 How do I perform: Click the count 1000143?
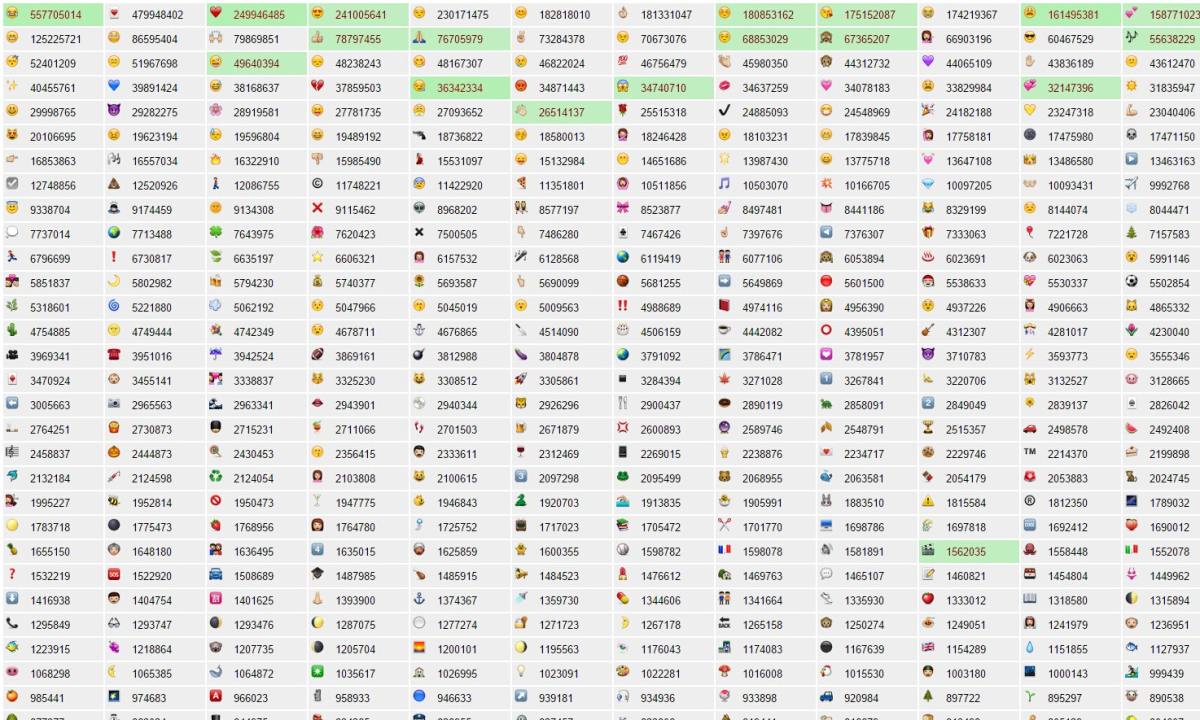tap(1068, 674)
